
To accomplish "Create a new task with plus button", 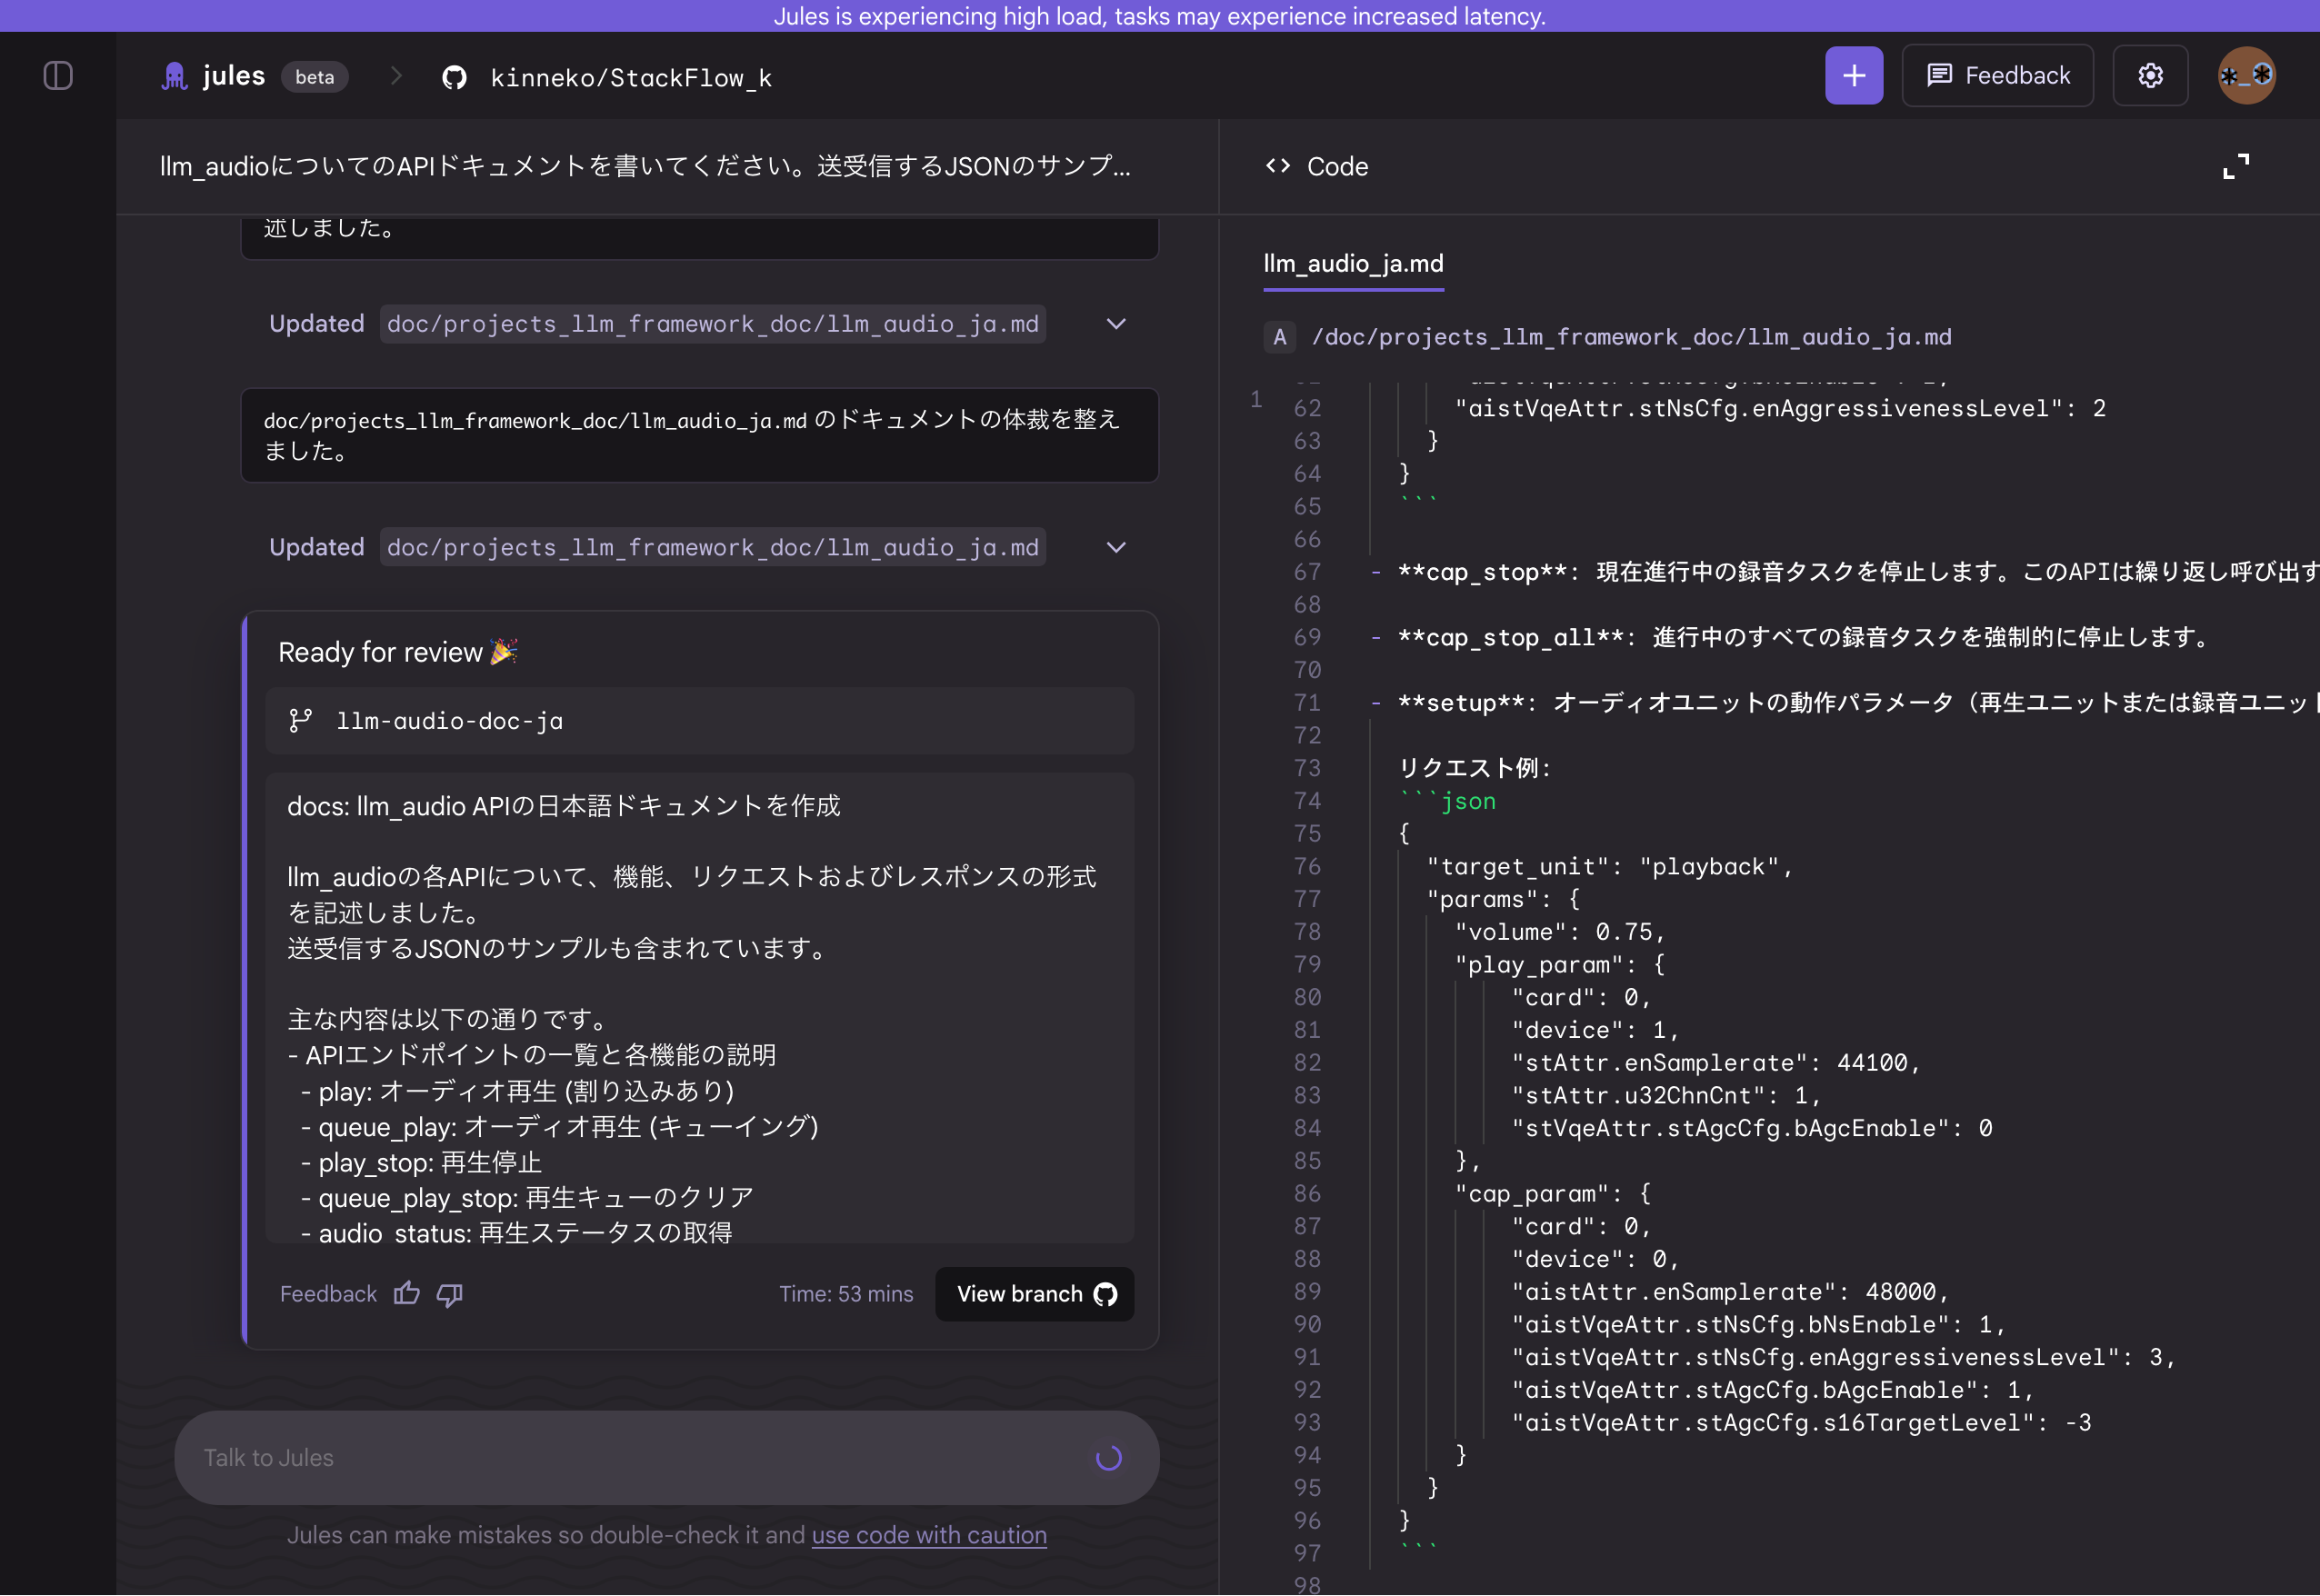I will pyautogui.click(x=1854, y=76).
